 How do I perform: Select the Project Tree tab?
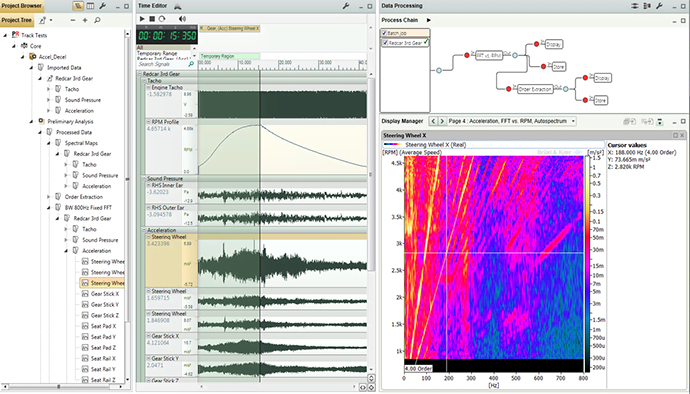(17, 20)
